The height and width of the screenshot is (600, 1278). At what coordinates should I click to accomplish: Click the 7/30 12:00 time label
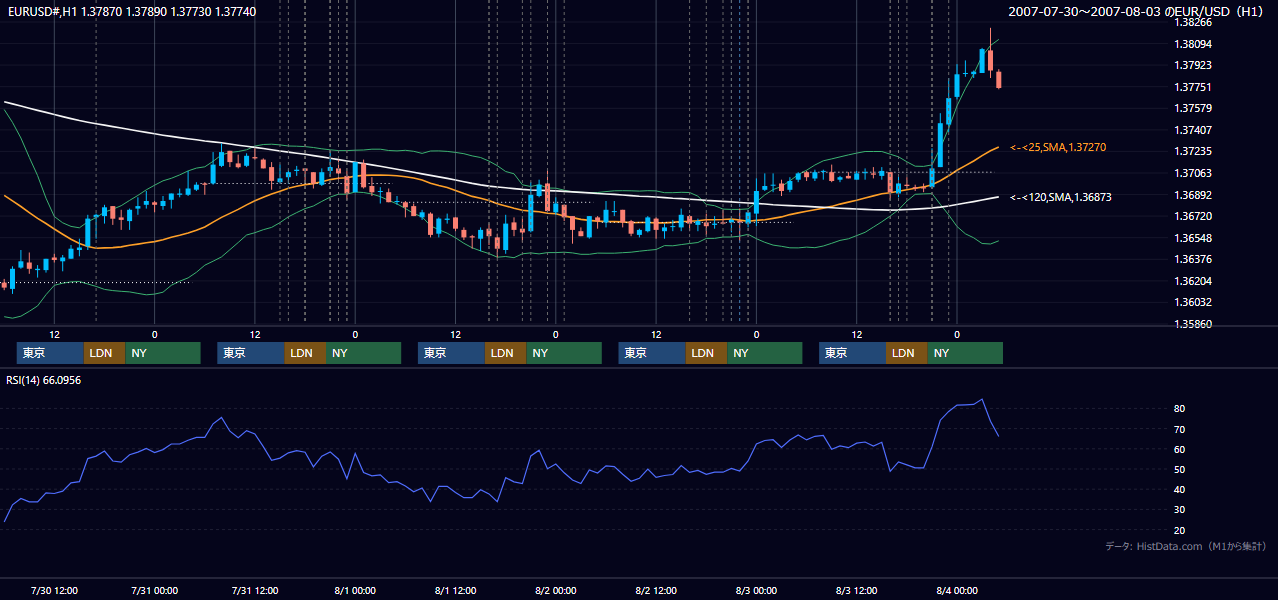point(55,590)
